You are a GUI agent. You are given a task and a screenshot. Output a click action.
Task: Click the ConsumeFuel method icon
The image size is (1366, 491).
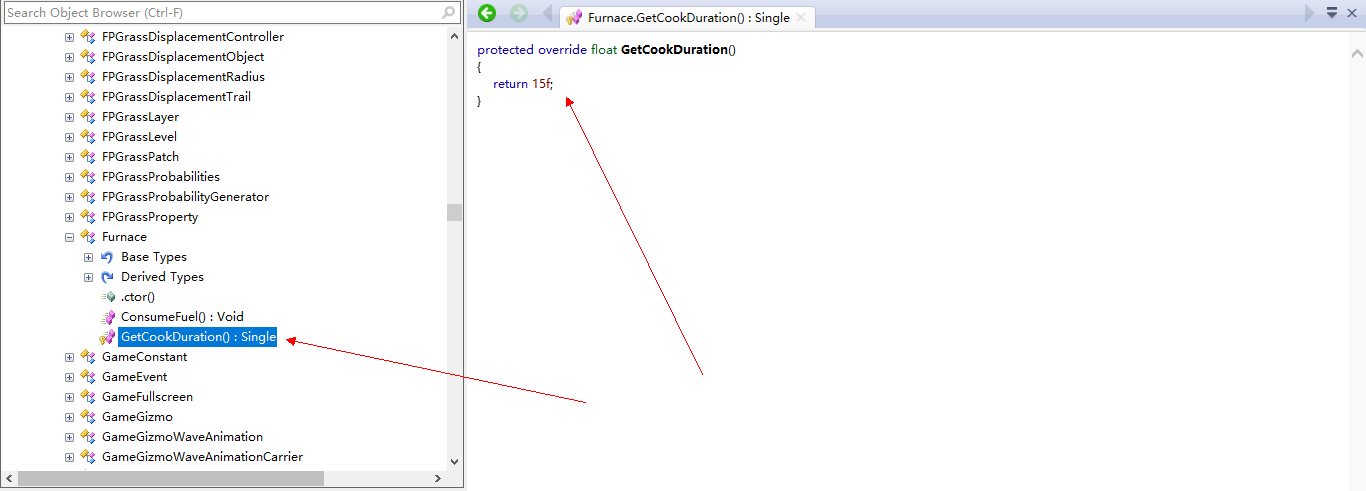pyautogui.click(x=107, y=317)
